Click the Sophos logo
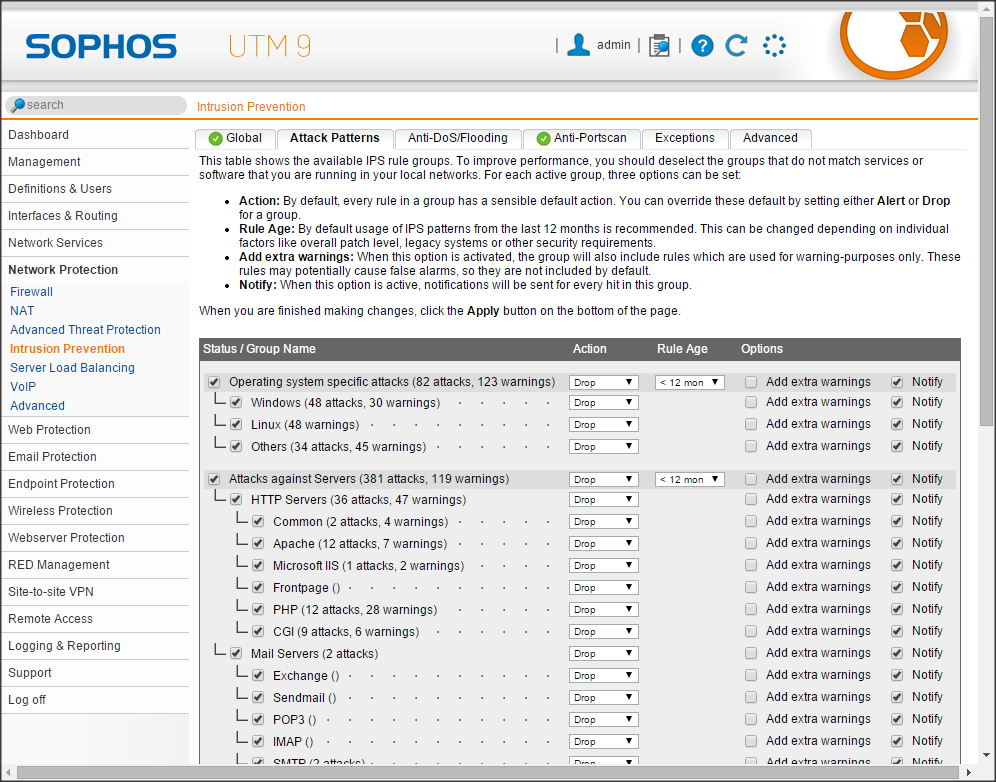The width and height of the screenshot is (996, 782). pyautogui.click(x=101, y=46)
